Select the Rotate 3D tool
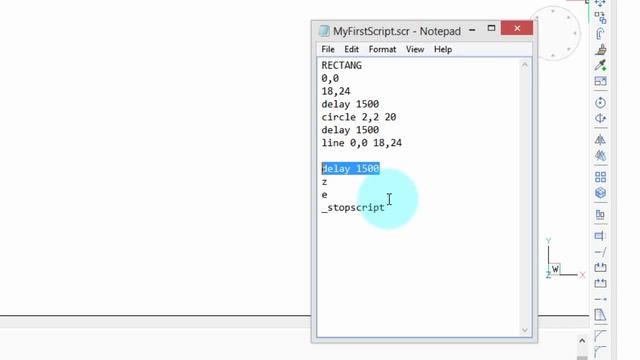 (x=600, y=118)
